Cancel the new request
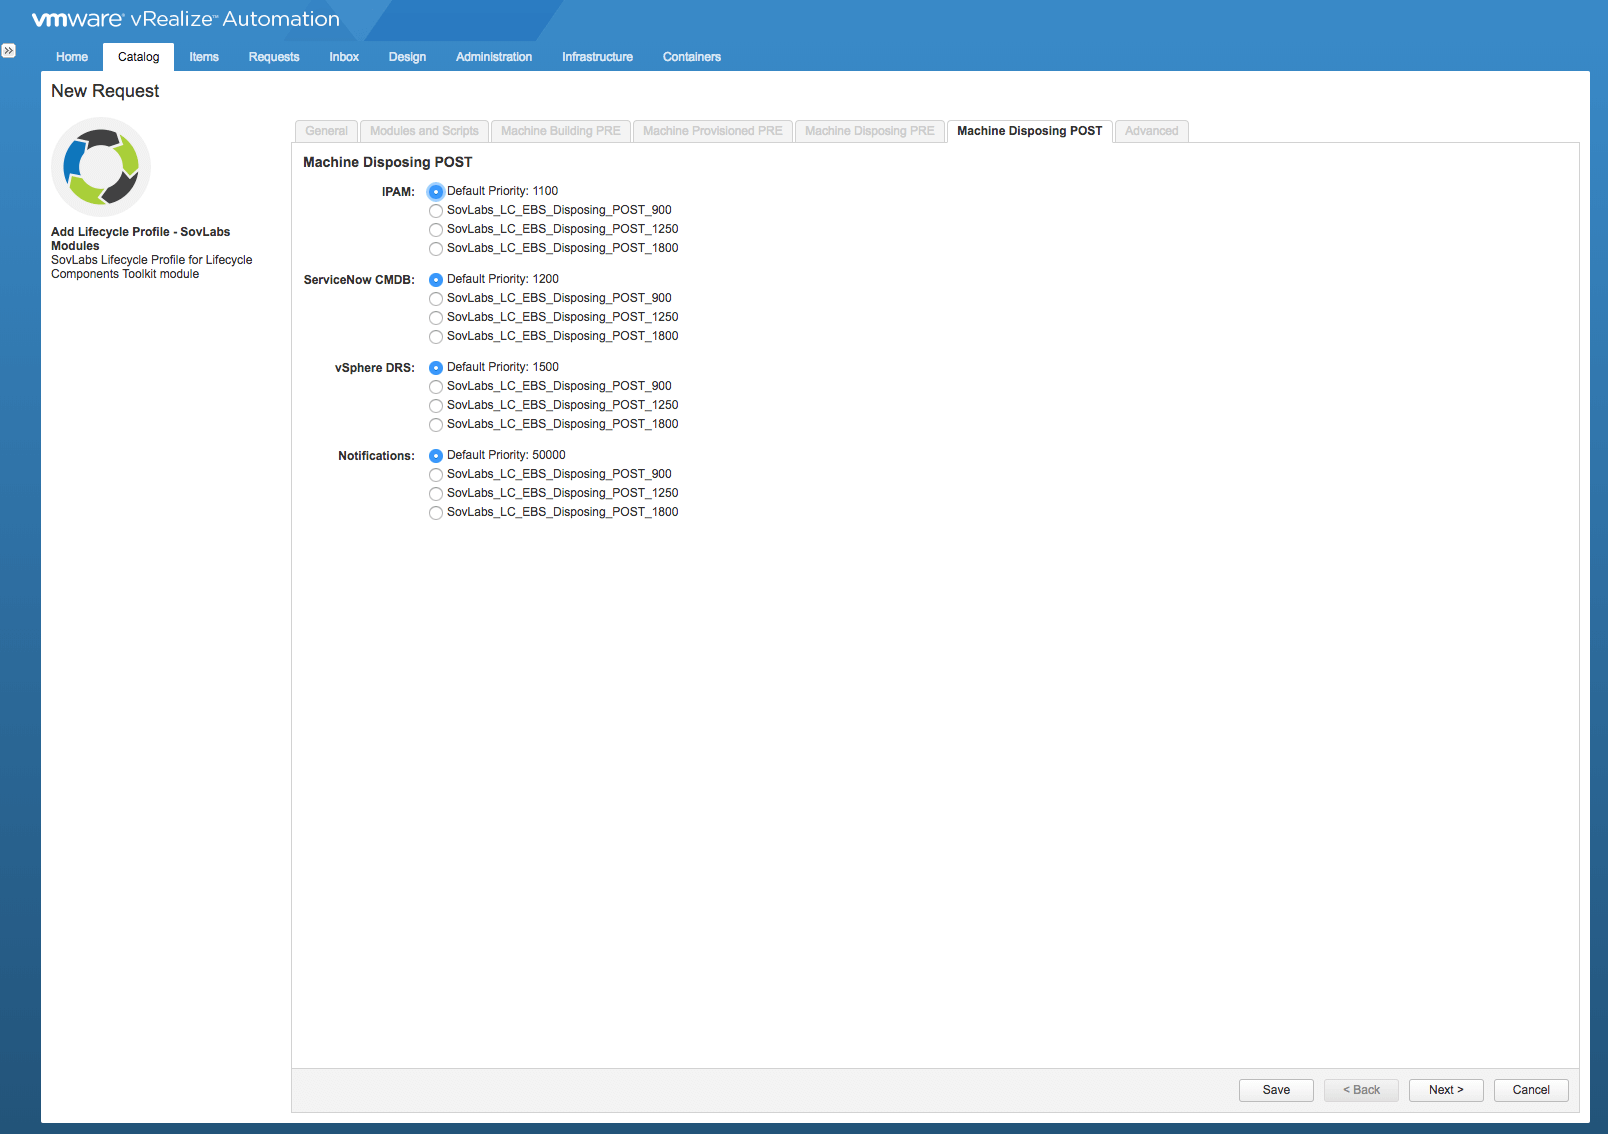Image resolution: width=1608 pixels, height=1134 pixels. [x=1531, y=1090]
